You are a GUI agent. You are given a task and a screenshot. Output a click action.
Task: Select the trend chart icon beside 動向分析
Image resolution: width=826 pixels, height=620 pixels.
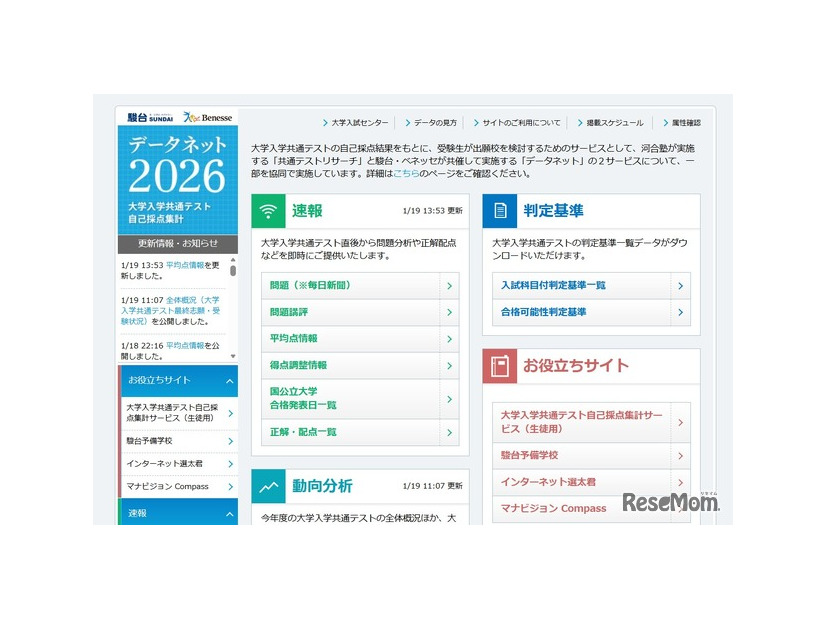tap(268, 487)
